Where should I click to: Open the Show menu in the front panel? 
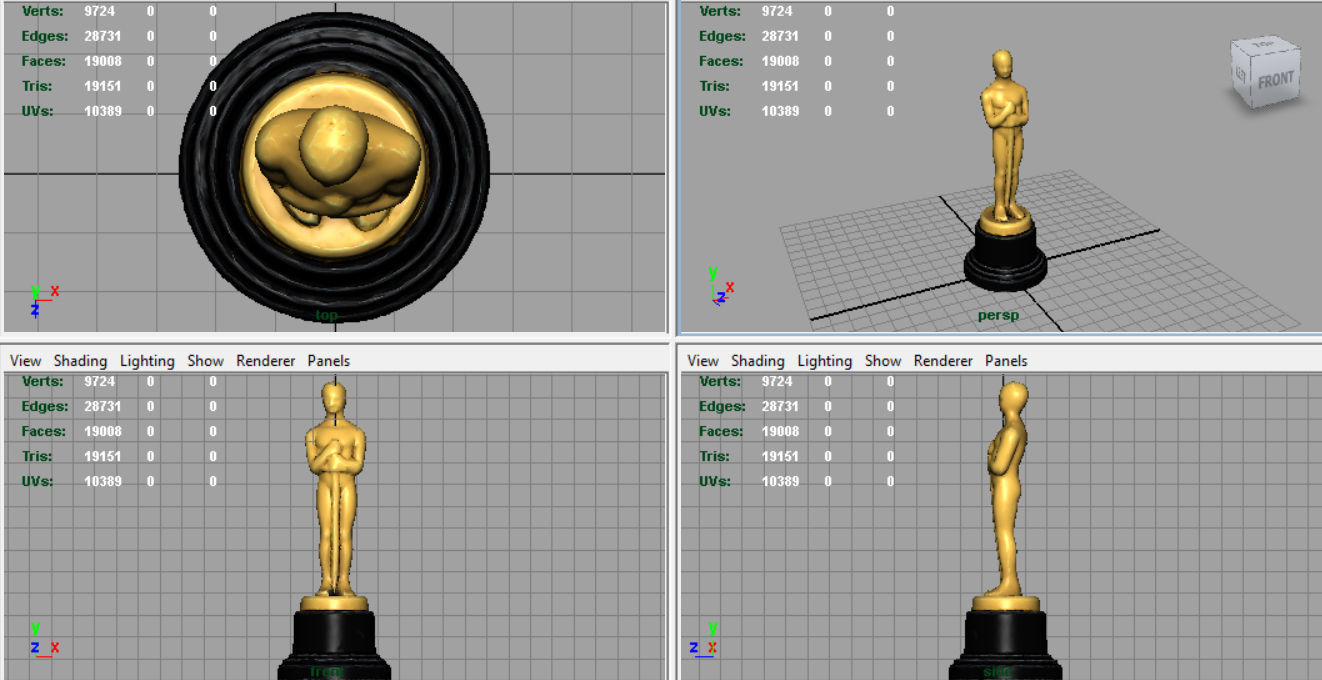(x=205, y=361)
